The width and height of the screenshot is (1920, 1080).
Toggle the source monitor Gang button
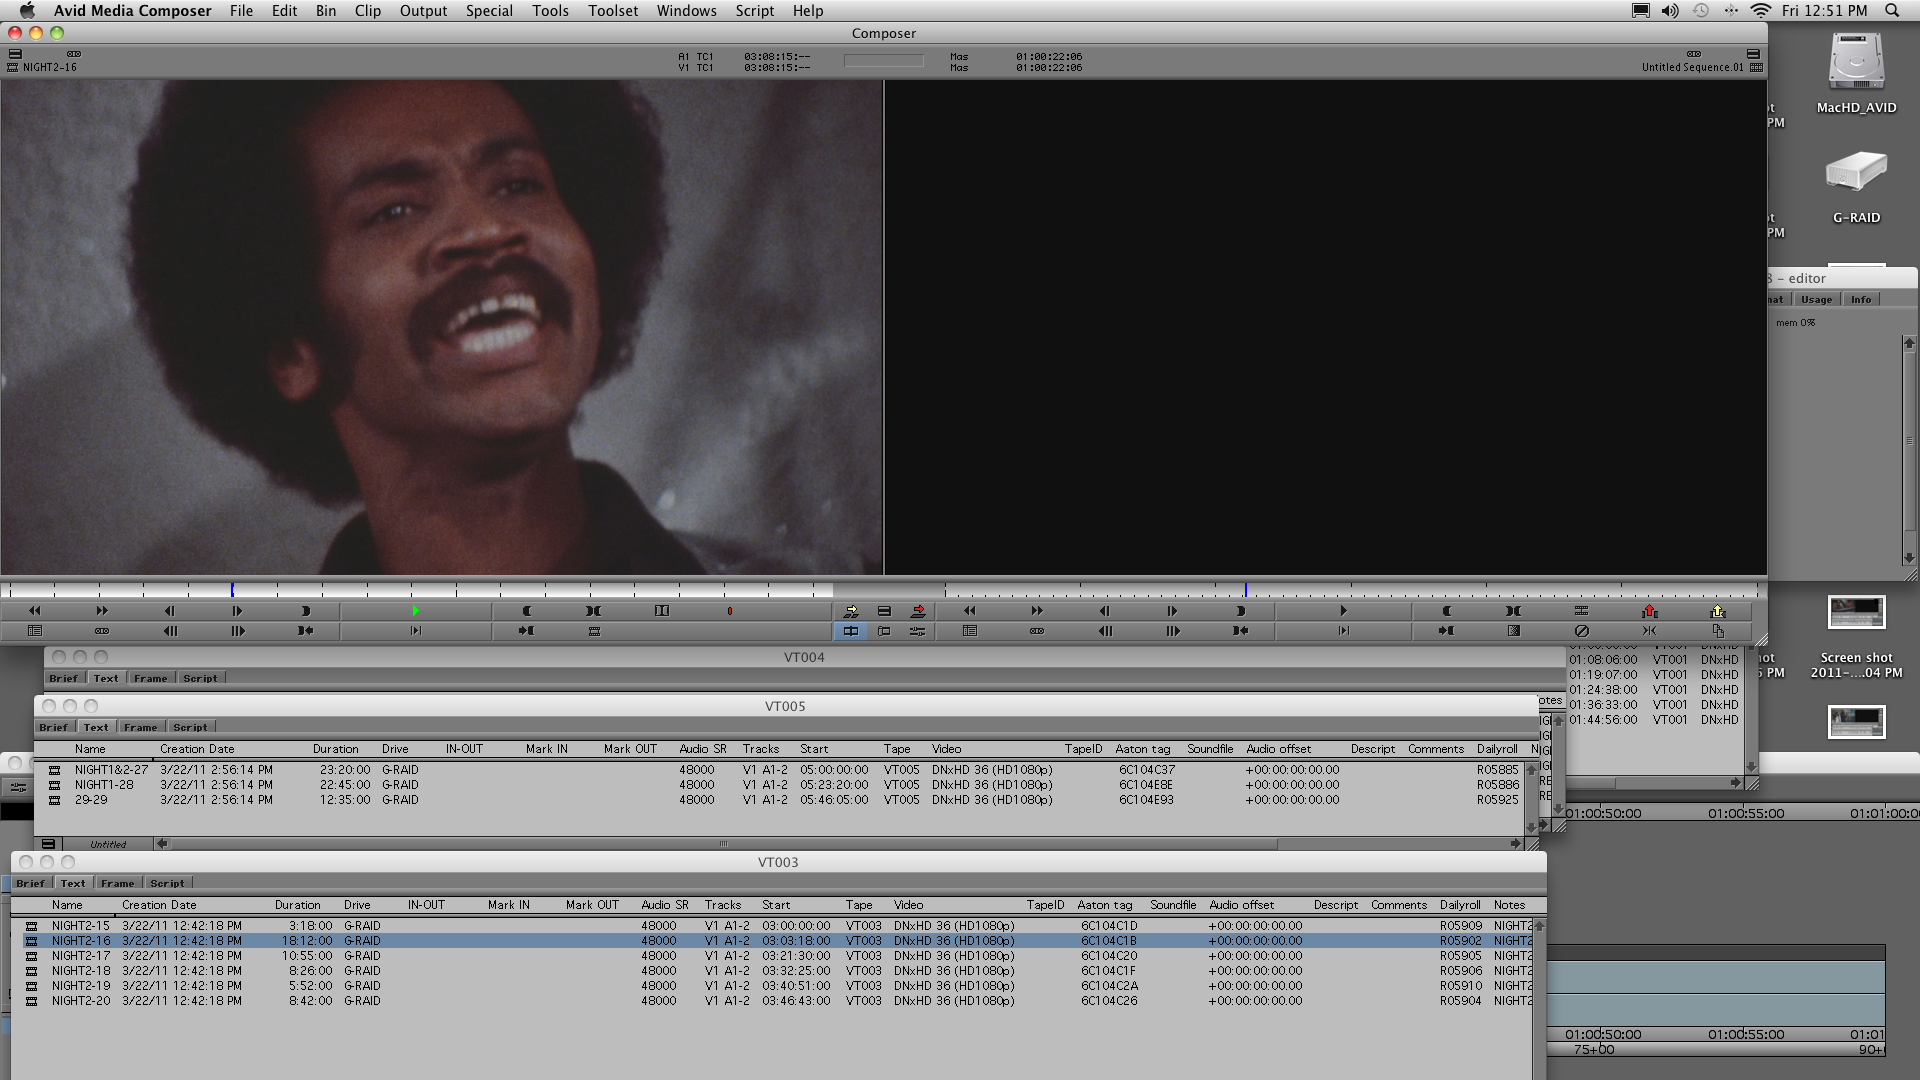[102, 631]
